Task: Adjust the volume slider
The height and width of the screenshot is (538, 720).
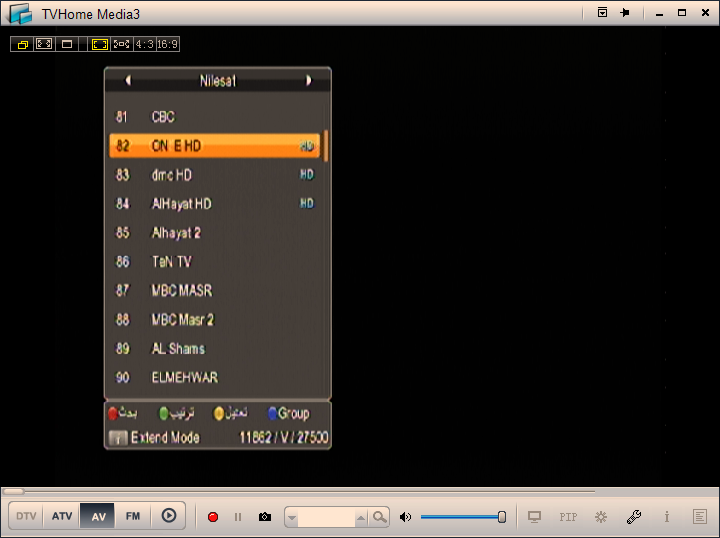Action: point(463,517)
